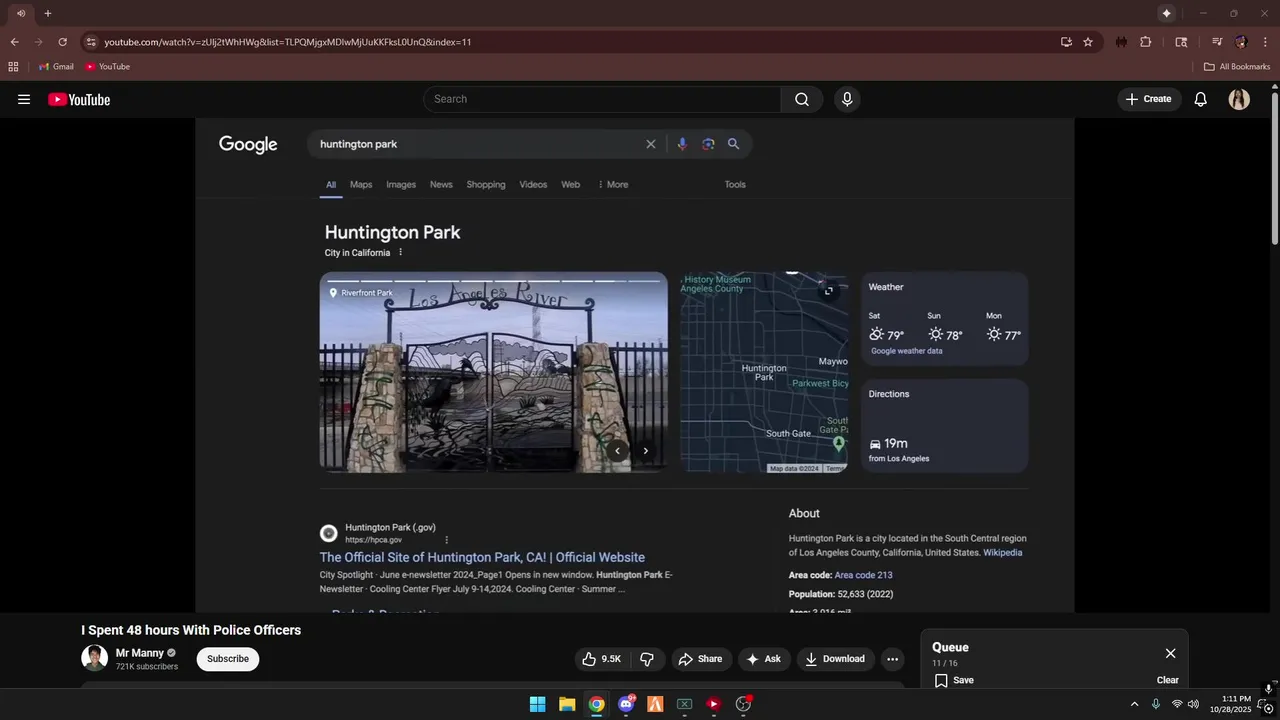Bookmark this page with star icon
This screenshot has height=720, width=1280.
pyautogui.click(x=1088, y=42)
